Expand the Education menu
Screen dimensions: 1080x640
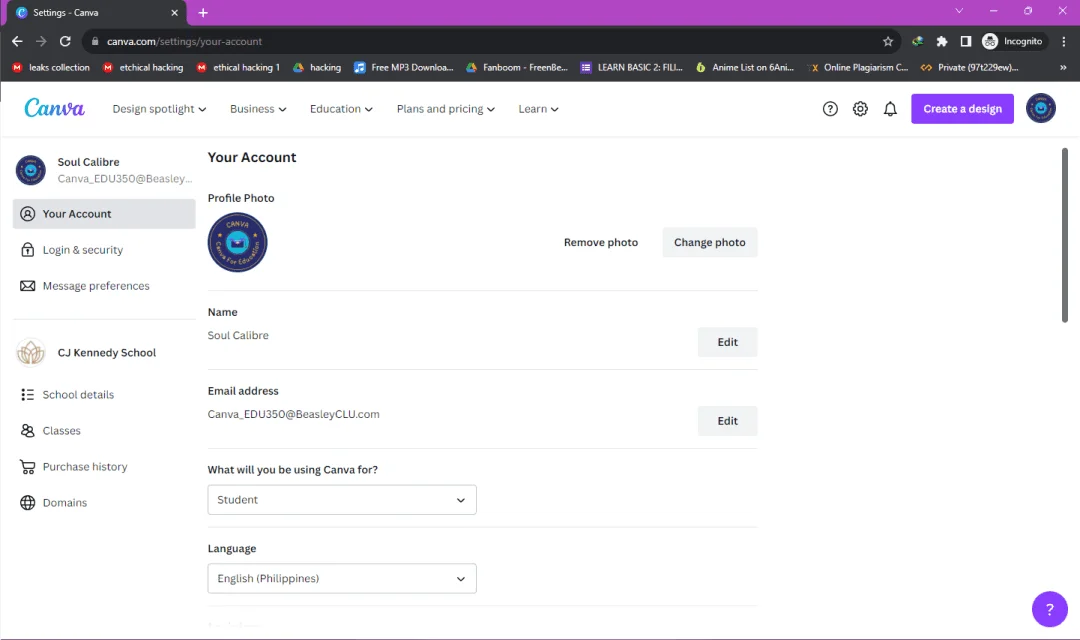(x=341, y=109)
